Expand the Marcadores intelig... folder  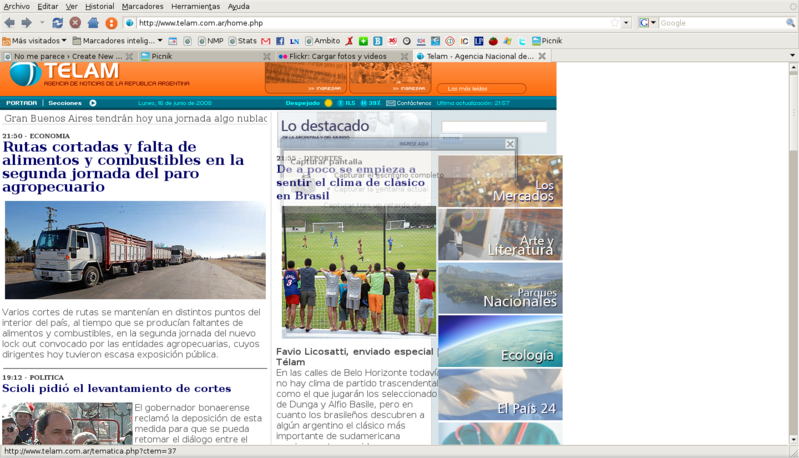[118, 41]
